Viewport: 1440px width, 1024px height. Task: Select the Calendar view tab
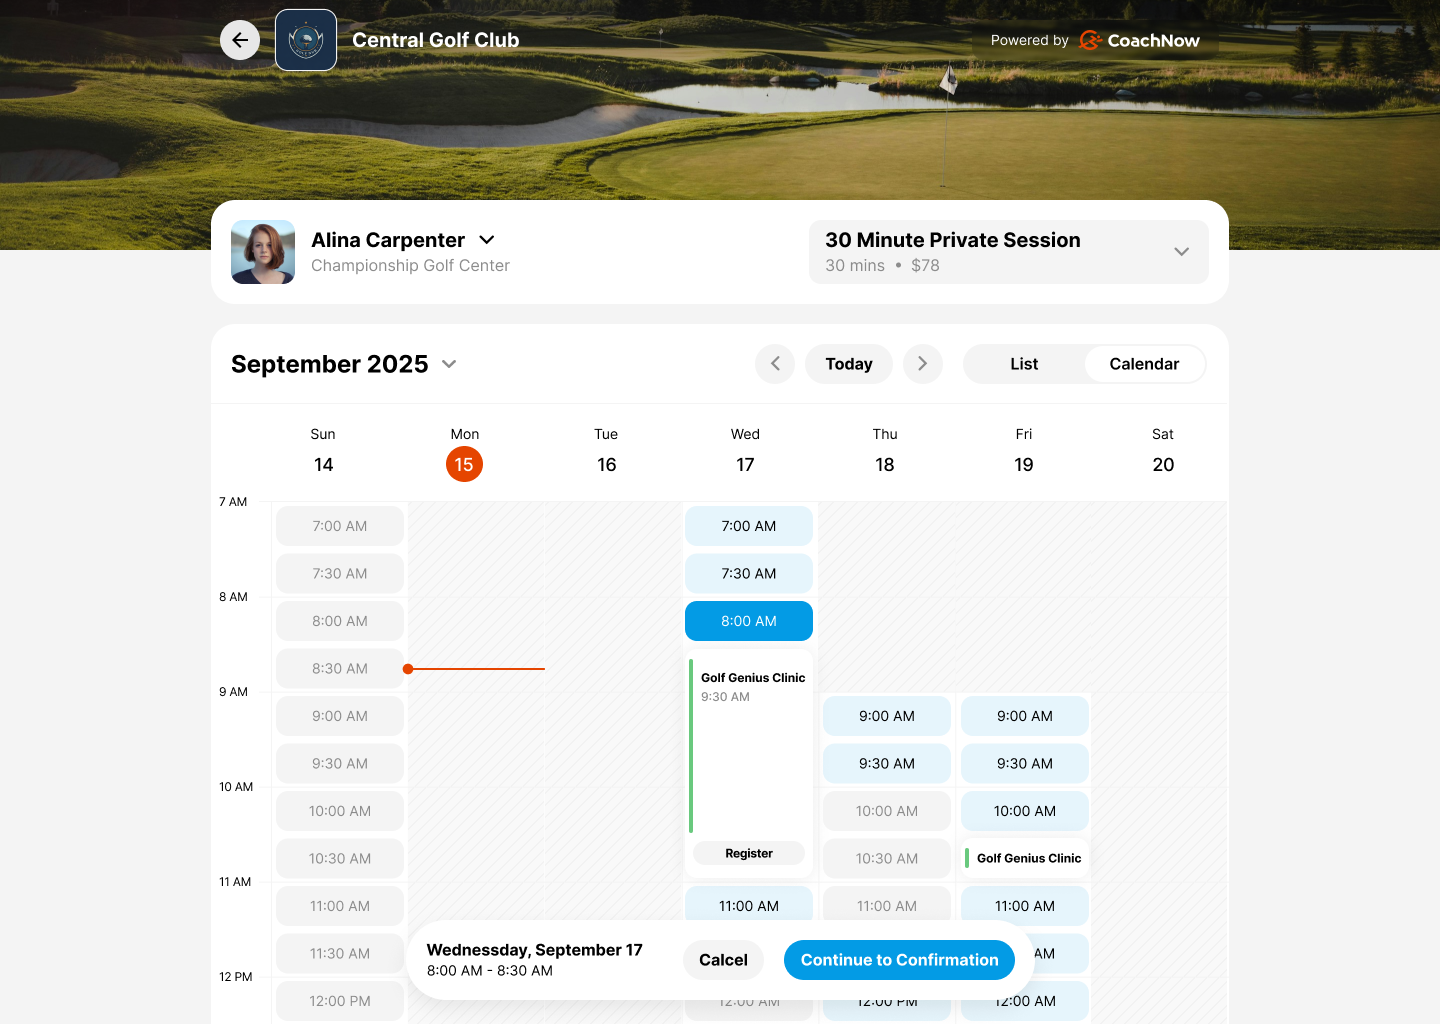pos(1144,364)
